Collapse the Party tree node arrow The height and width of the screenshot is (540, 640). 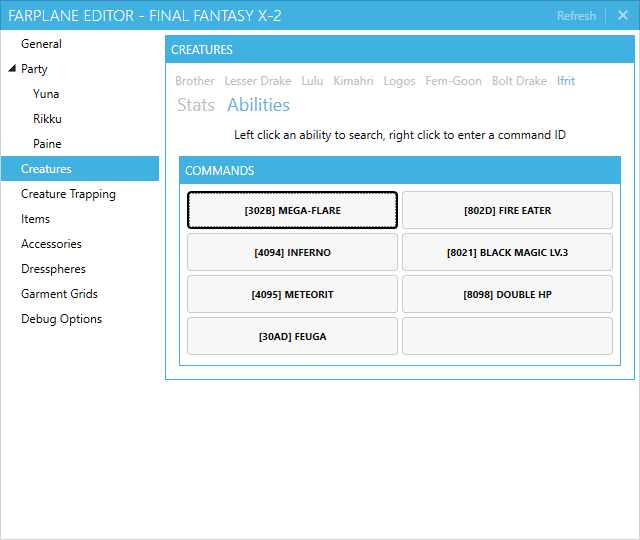[12, 68]
